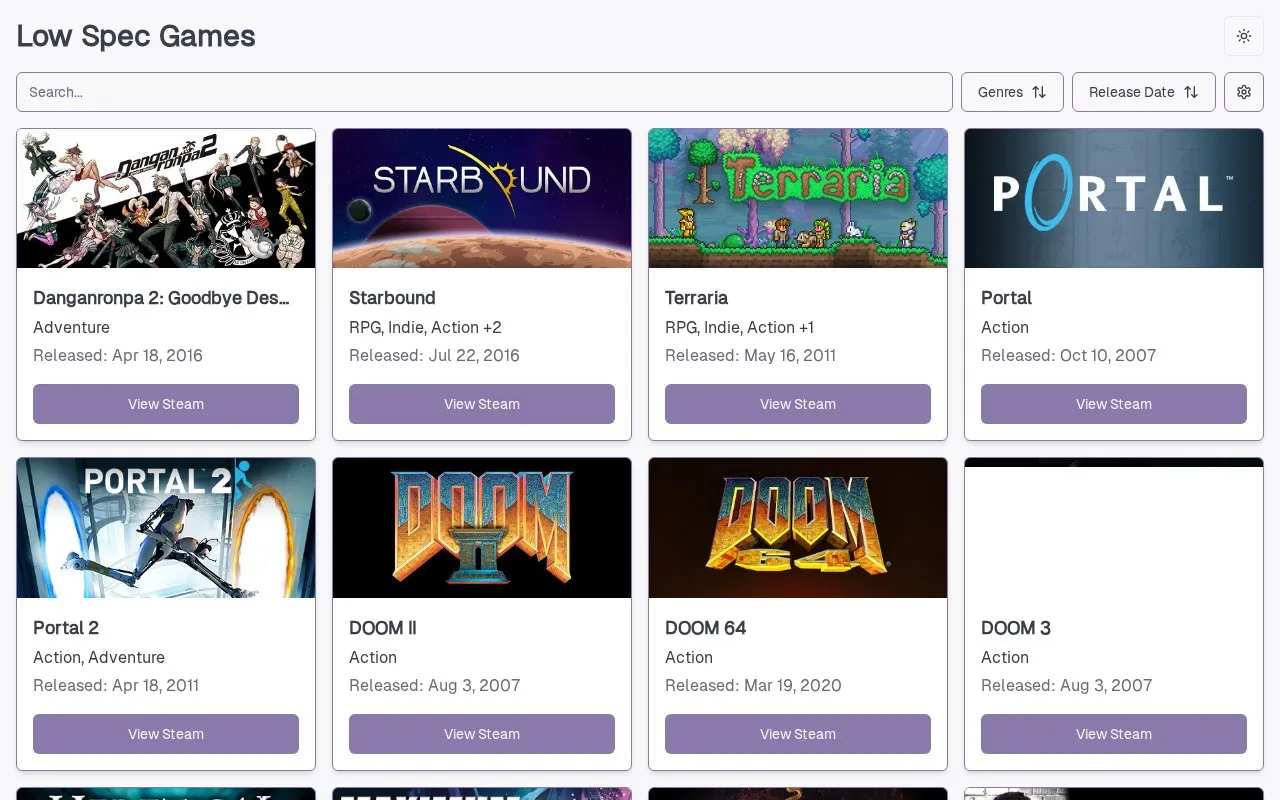
Task: Click 'Released: Oct 10, 2007' date
Action: [x=1068, y=355]
